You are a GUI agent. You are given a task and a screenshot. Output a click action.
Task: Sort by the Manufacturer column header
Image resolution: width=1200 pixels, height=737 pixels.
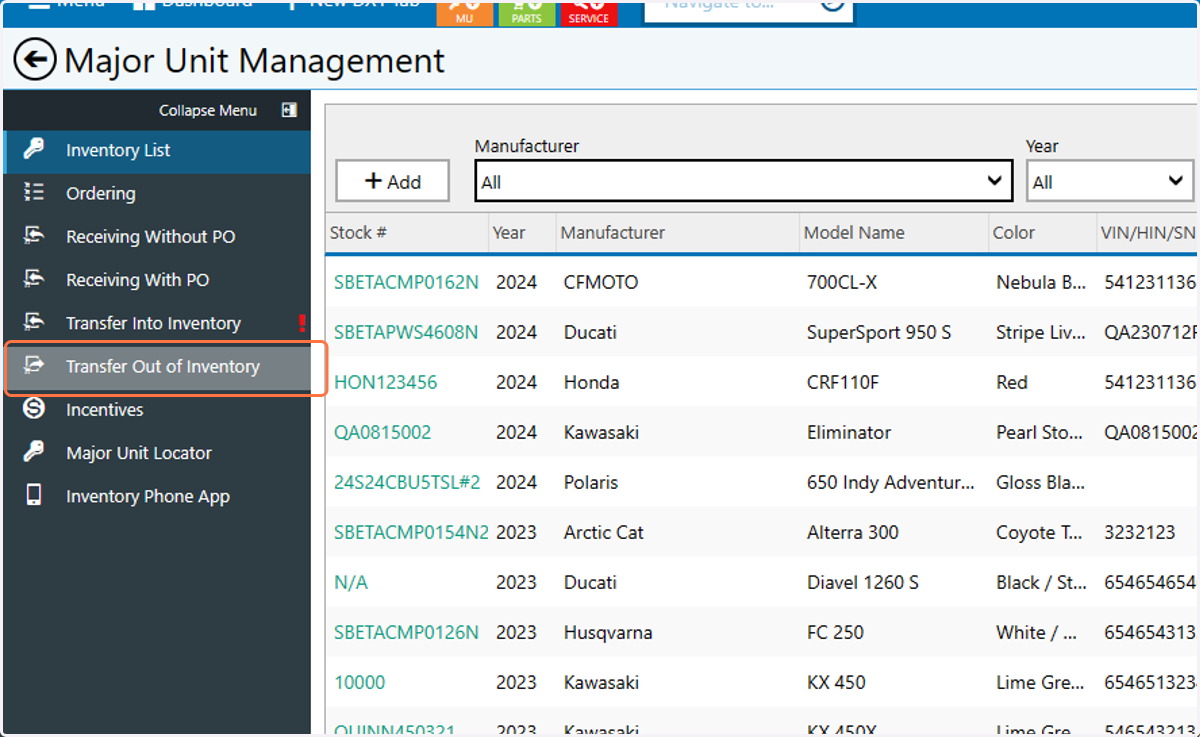[x=612, y=232]
